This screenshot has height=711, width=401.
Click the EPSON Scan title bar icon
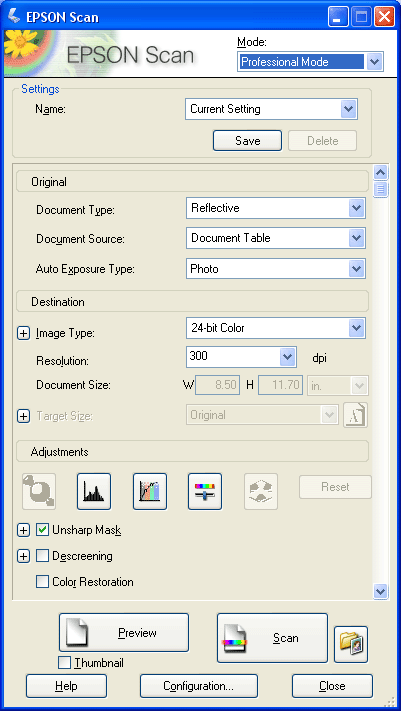pyautogui.click(x=15, y=17)
